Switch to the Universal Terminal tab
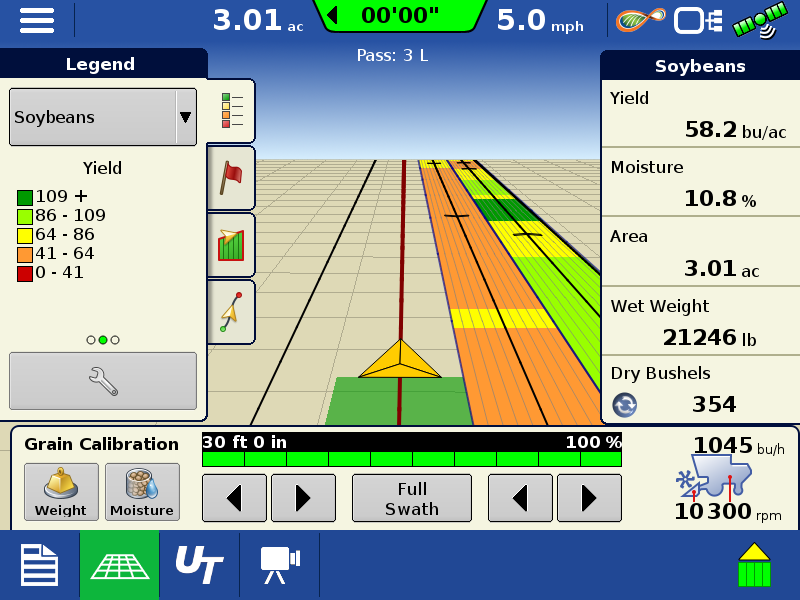The width and height of the screenshot is (800, 600). (x=199, y=565)
